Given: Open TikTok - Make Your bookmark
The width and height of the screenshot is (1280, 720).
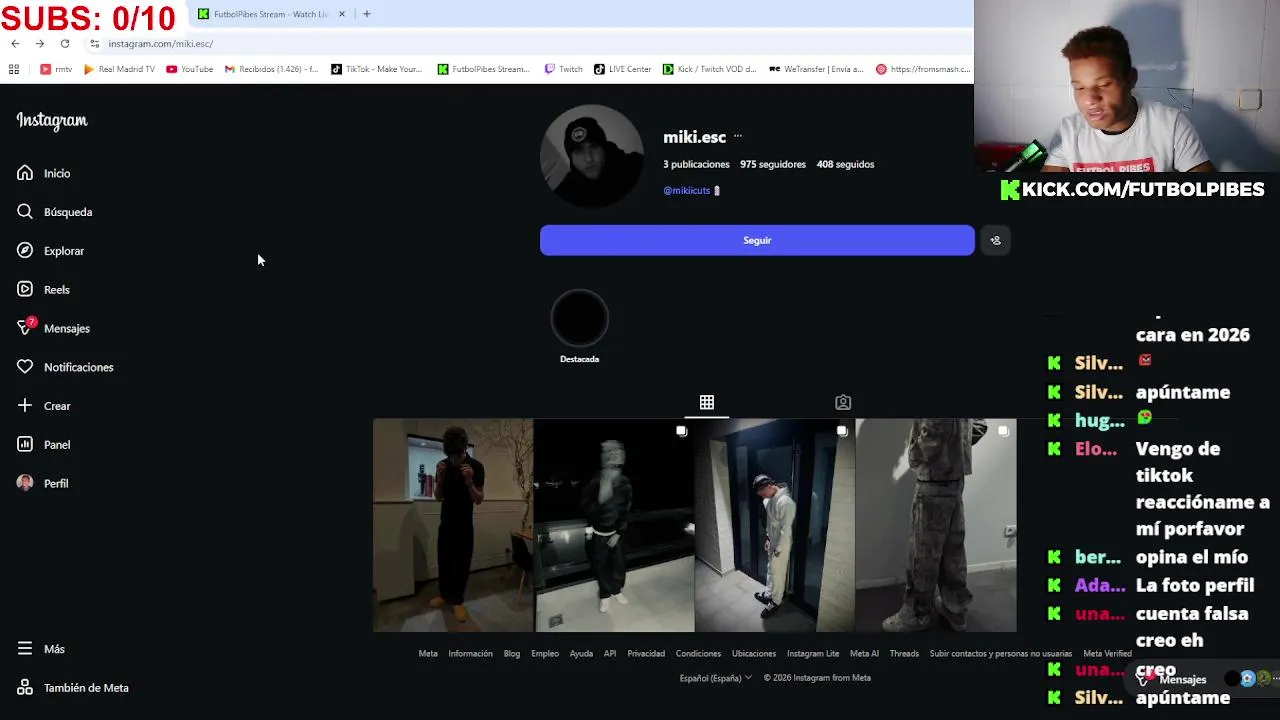Looking at the screenshot, I should pyautogui.click(x=377, y=69).
